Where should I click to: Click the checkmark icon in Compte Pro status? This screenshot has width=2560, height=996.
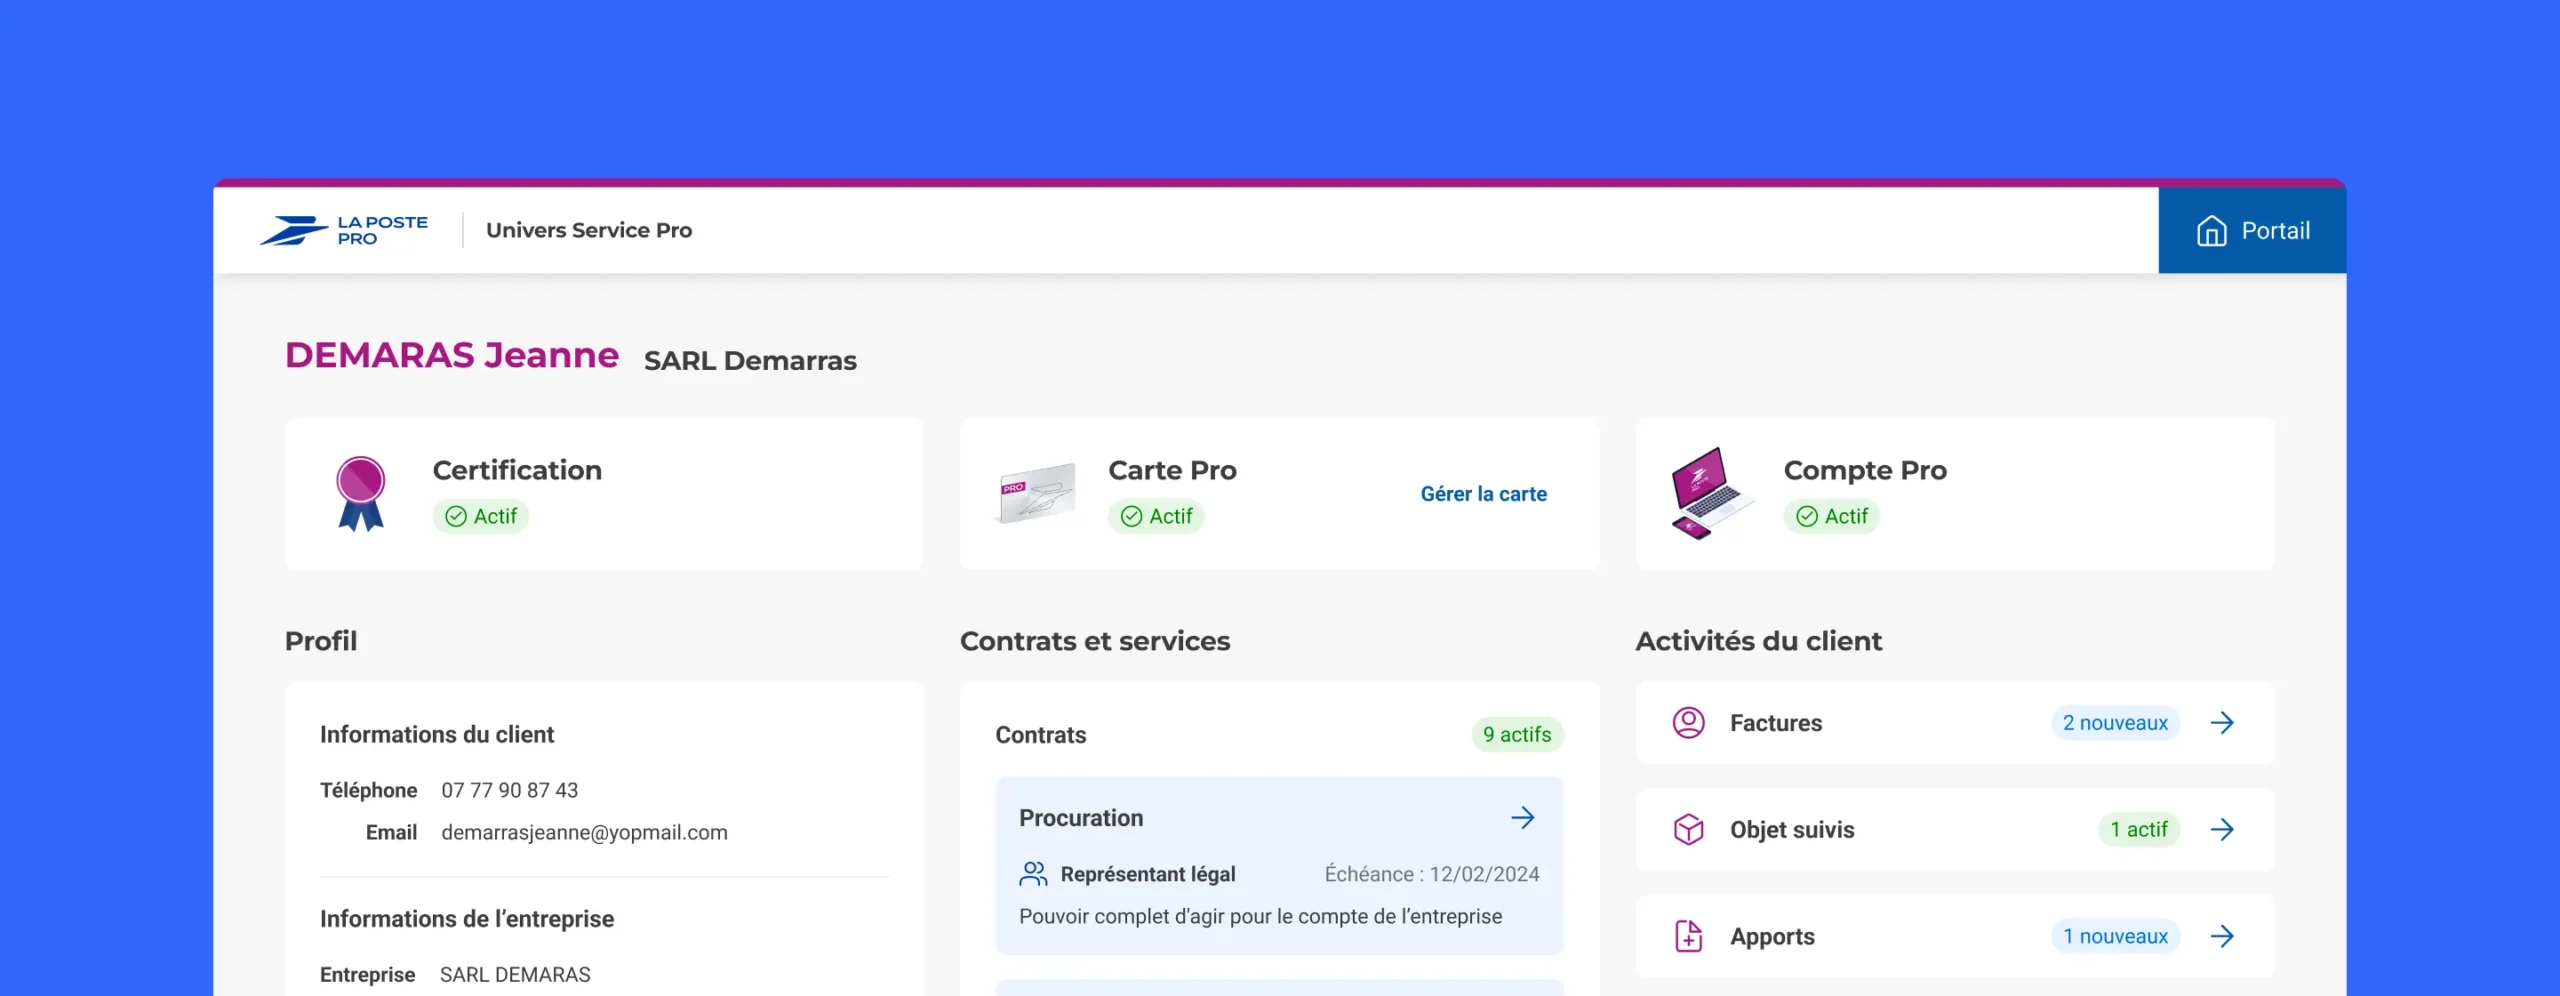pos(1807,516)
